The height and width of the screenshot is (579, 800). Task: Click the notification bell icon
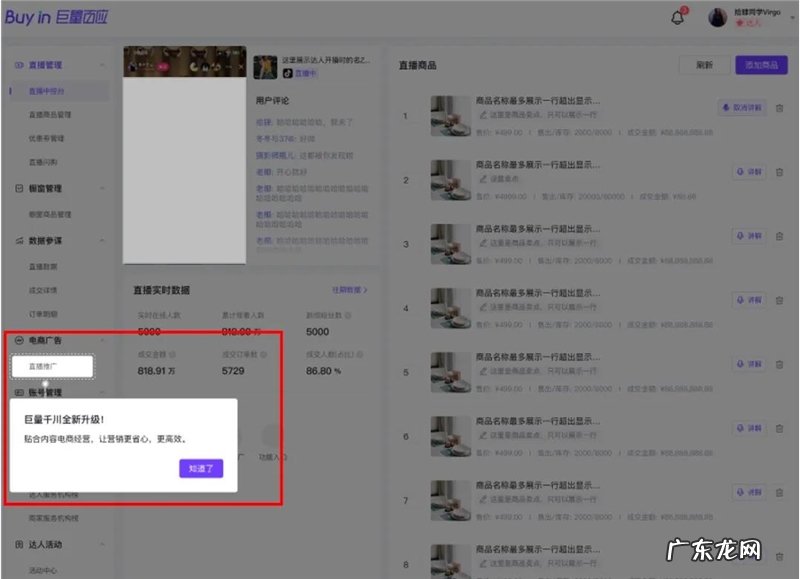pyautogui.click(x=676, y=15)
